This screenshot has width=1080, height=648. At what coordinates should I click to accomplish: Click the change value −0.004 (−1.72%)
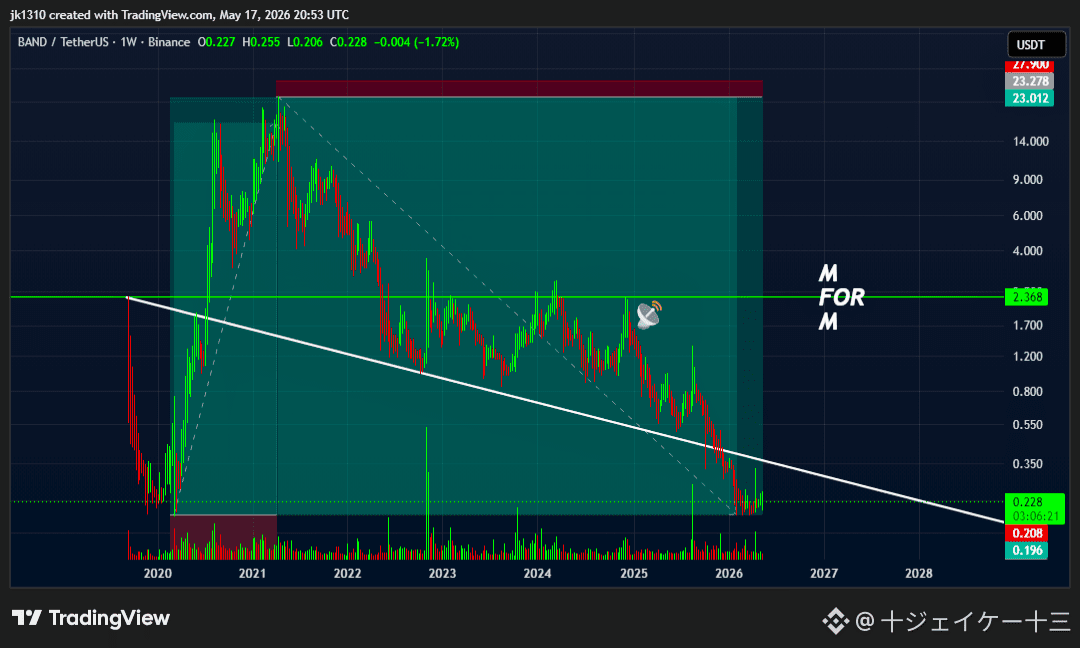[416, 42]
